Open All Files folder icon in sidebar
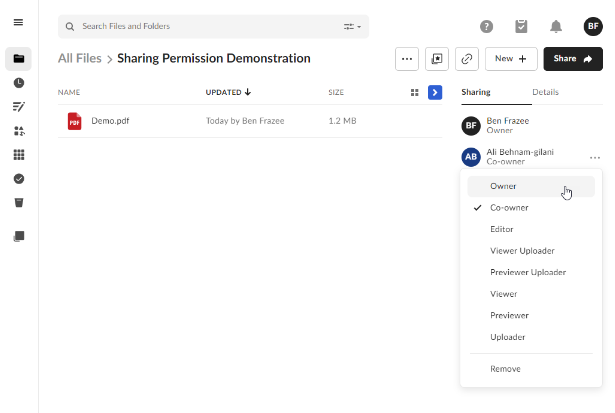This screenshot has width=615, height=413. 18,58
